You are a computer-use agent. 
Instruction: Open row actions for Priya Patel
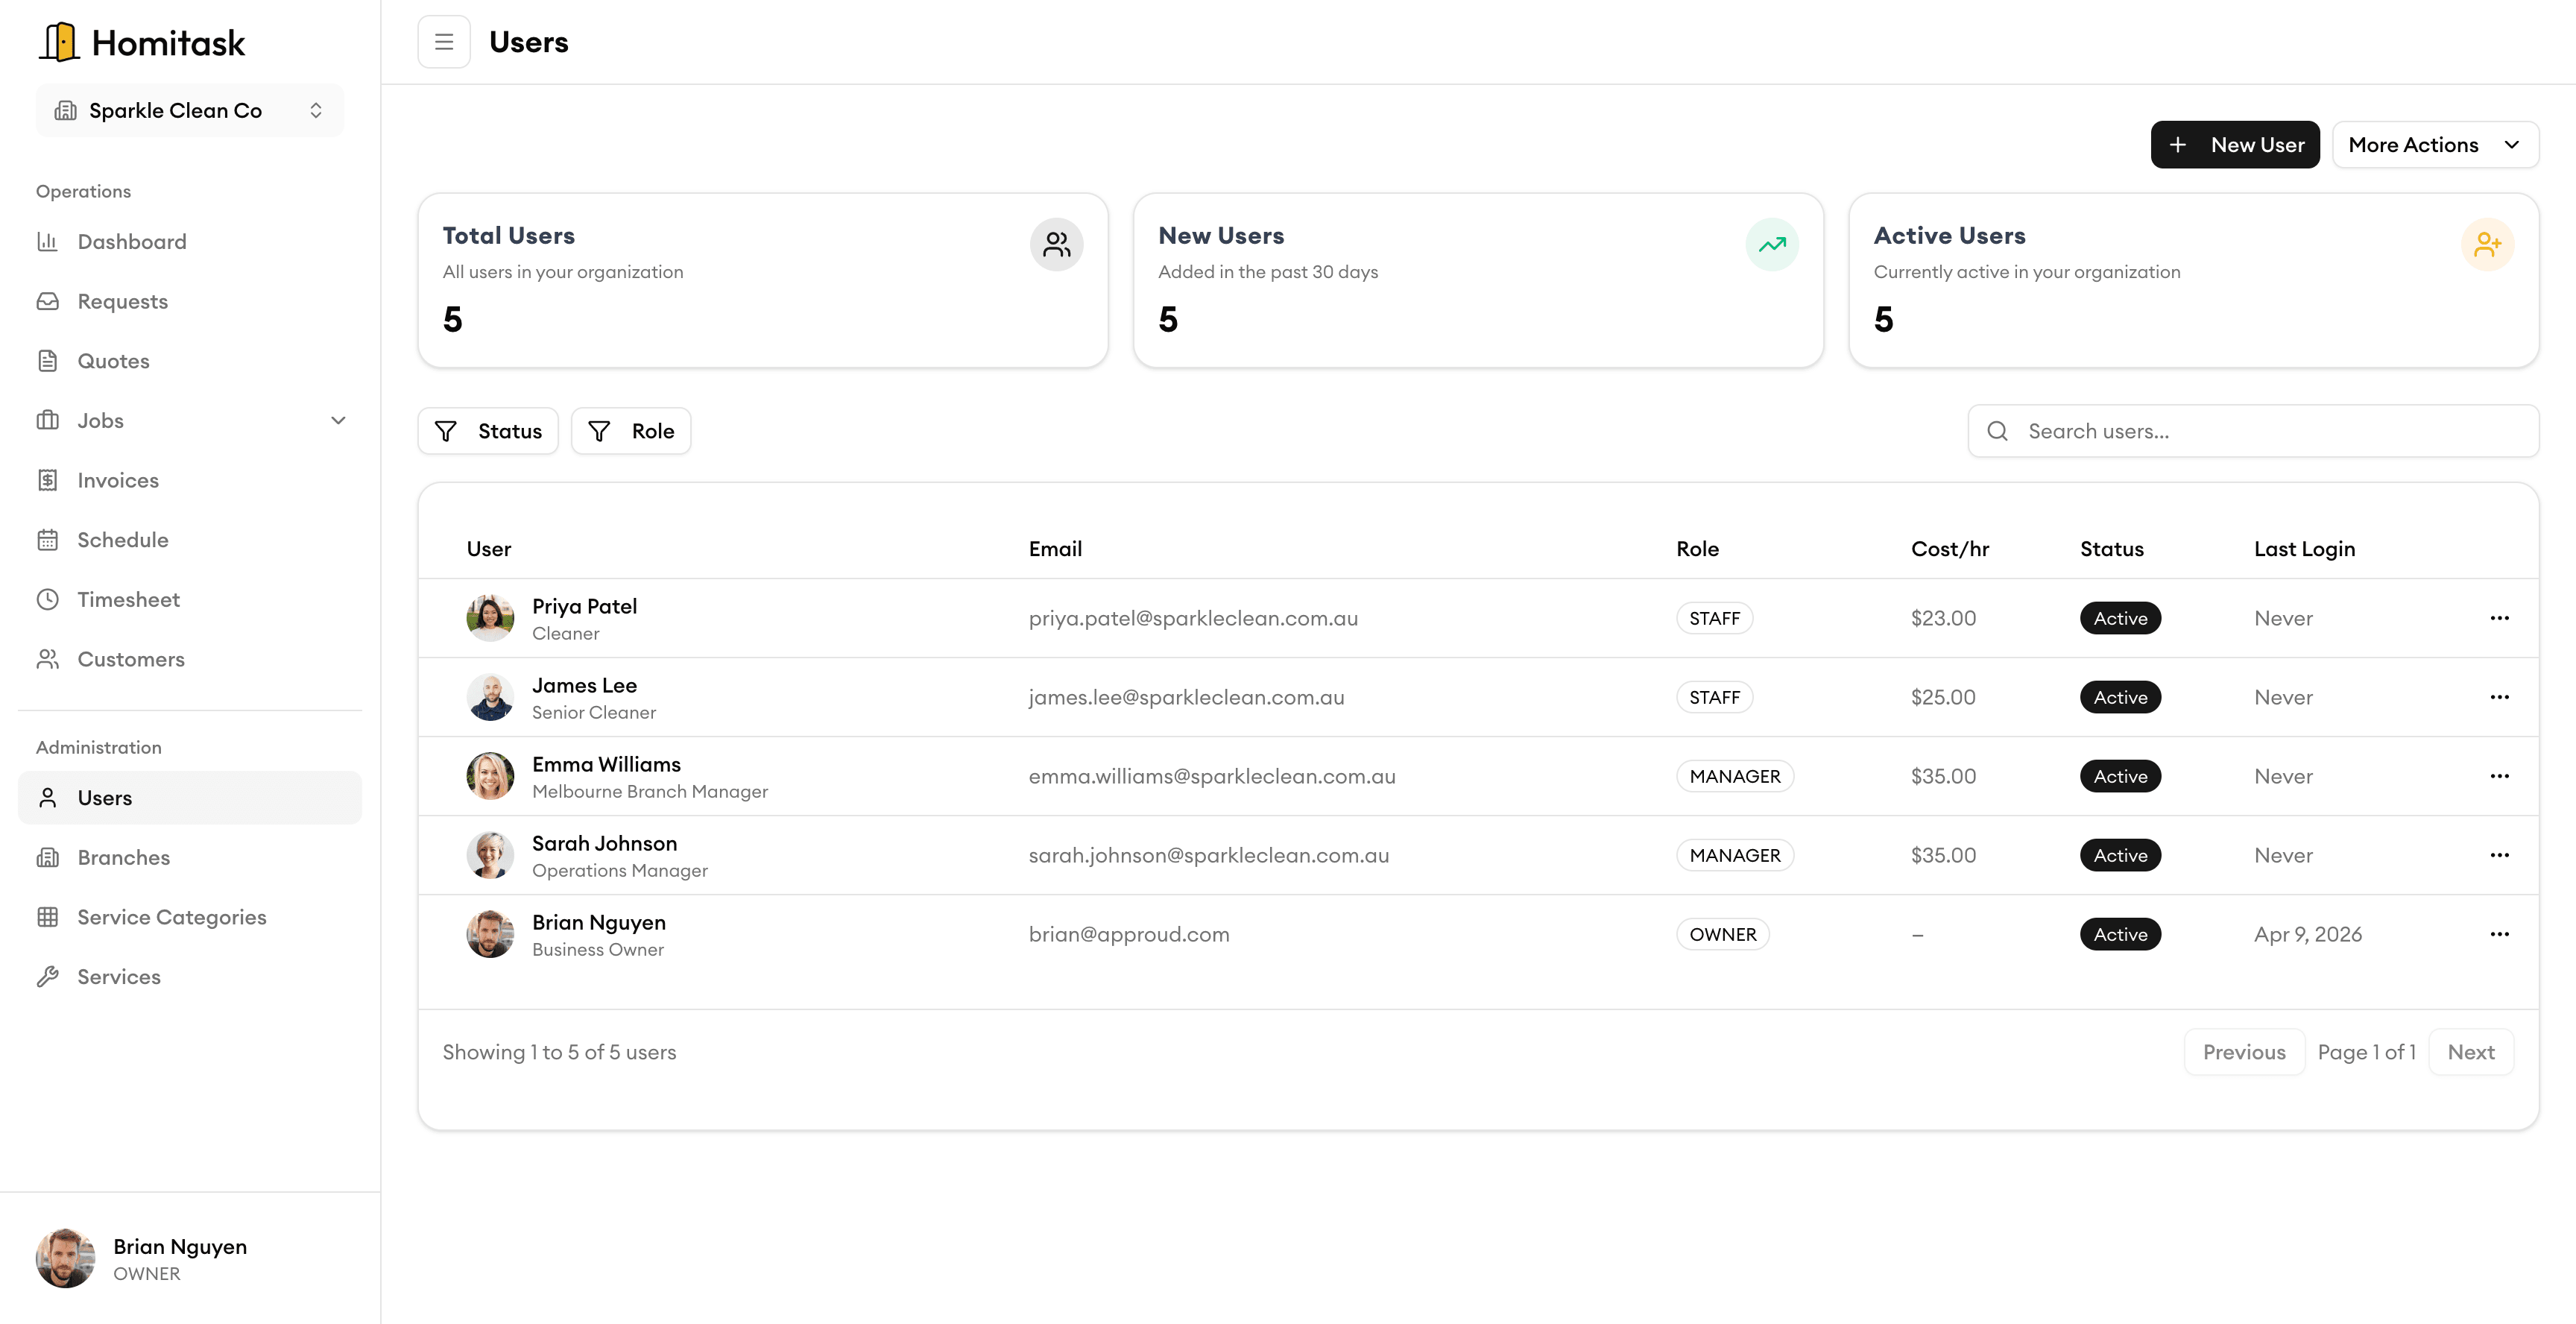click(x=2500, y=618)
